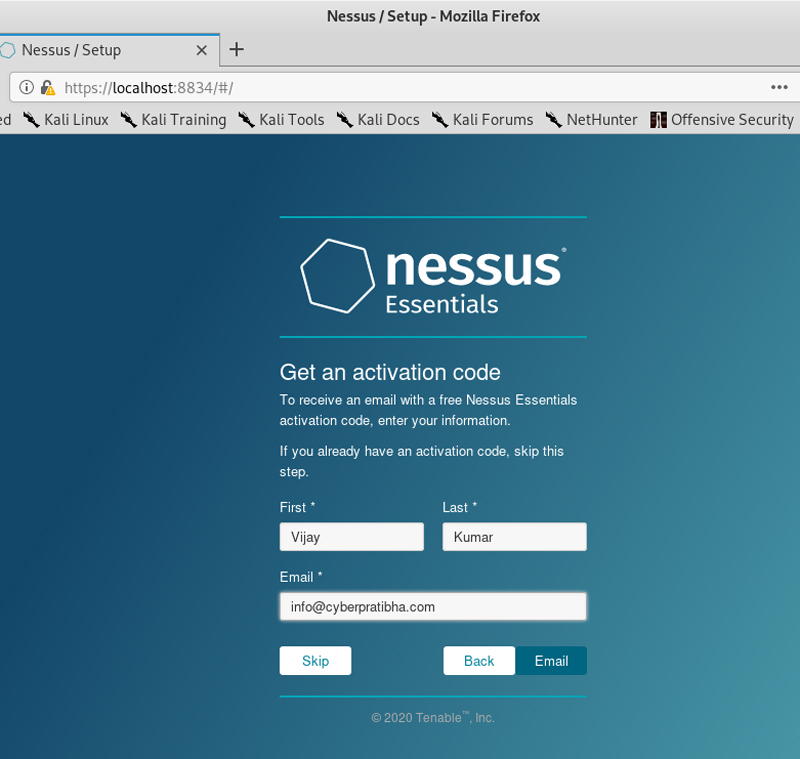Click the Email address input field
The width and height of the screenshot is (800, 759).
point(433,606)
